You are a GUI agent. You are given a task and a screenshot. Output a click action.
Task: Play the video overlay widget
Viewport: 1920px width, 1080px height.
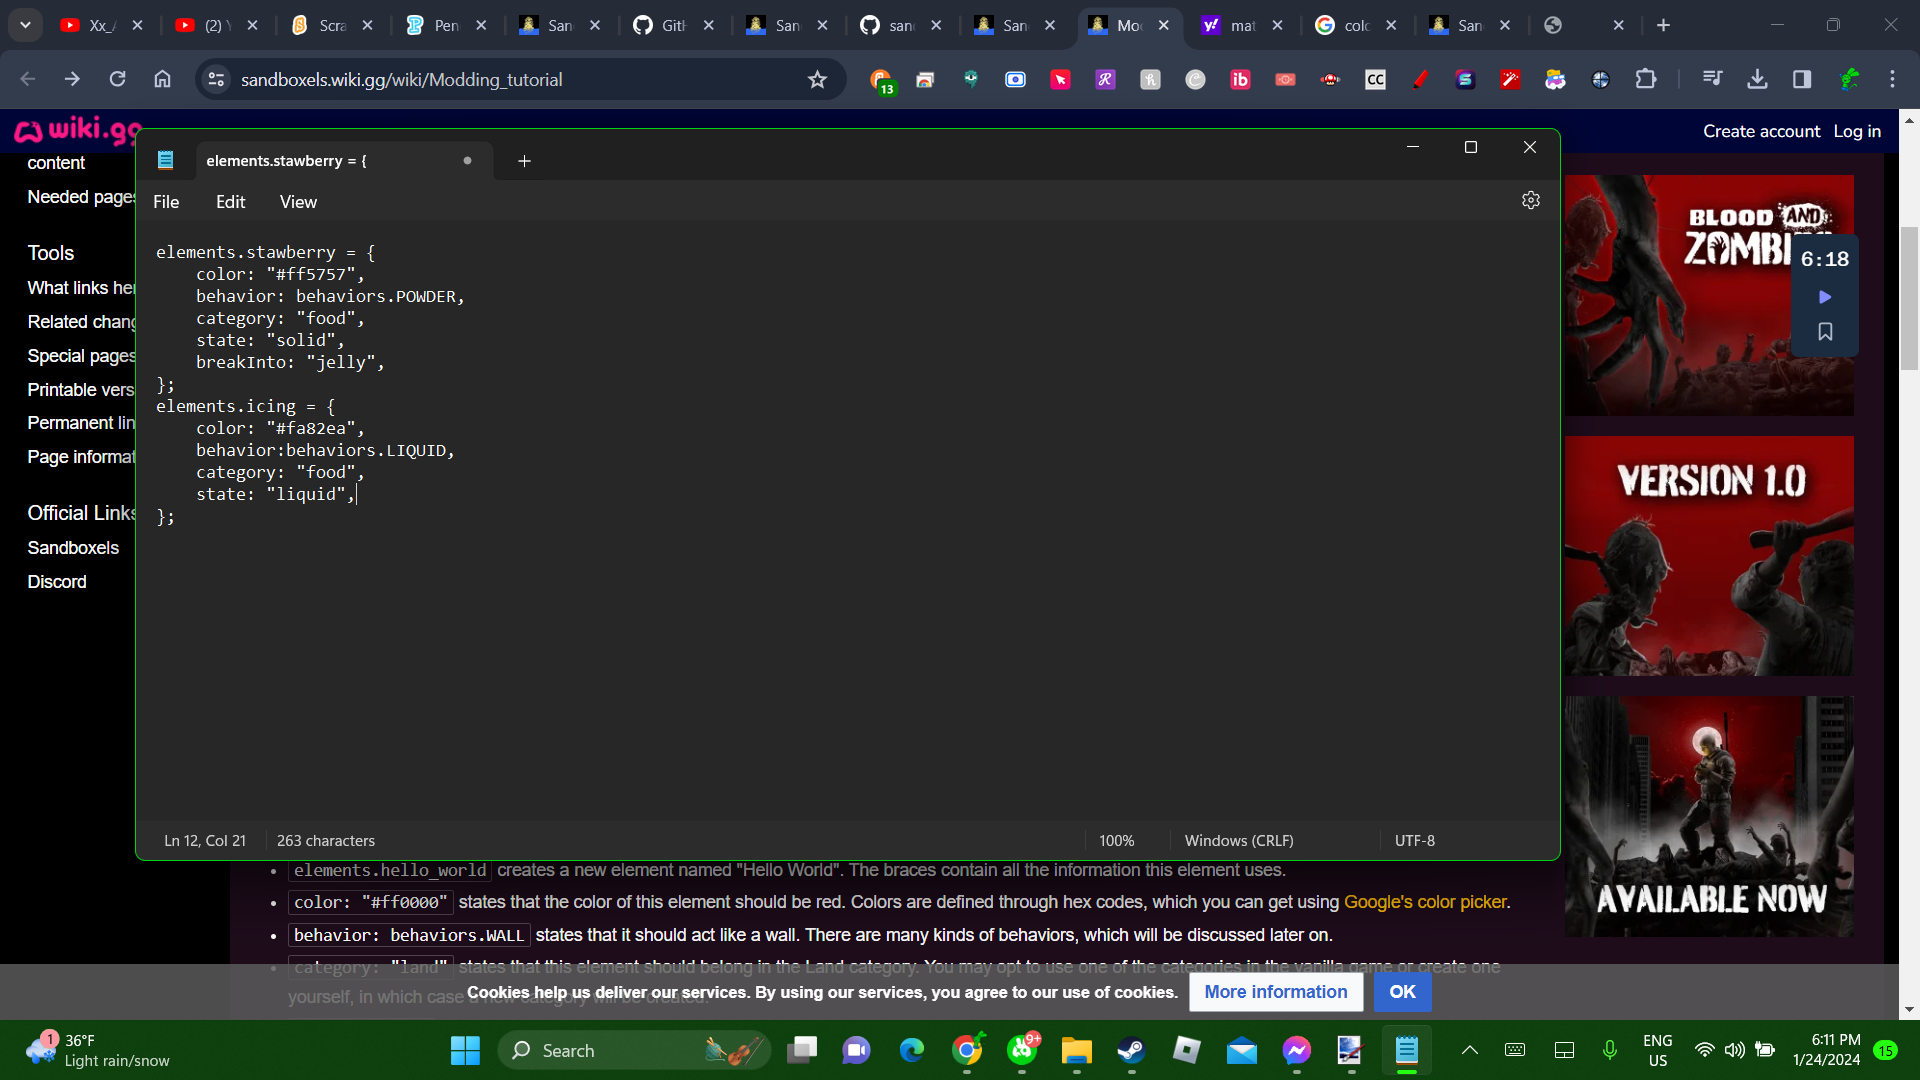1825,297
